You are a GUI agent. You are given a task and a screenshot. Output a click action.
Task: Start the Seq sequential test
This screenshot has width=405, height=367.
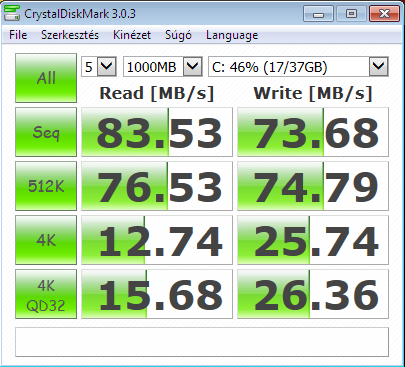point(46,132)
